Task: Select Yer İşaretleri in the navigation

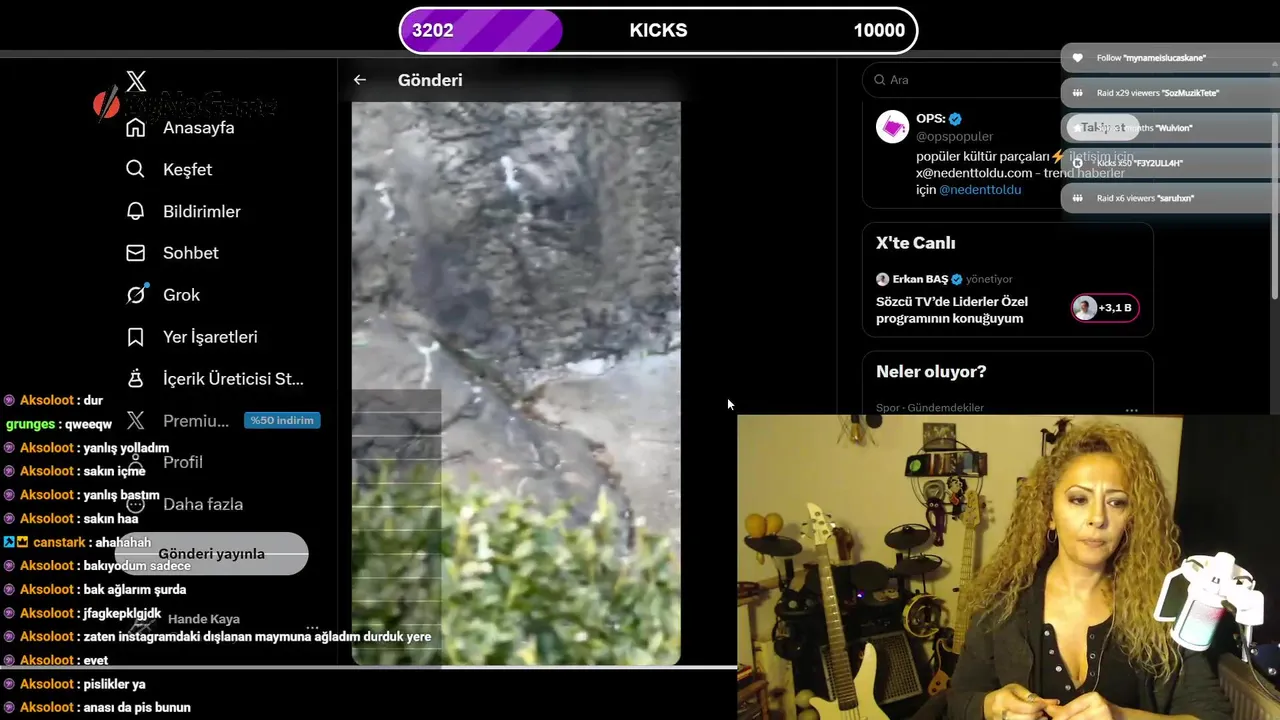Action: 210,337
